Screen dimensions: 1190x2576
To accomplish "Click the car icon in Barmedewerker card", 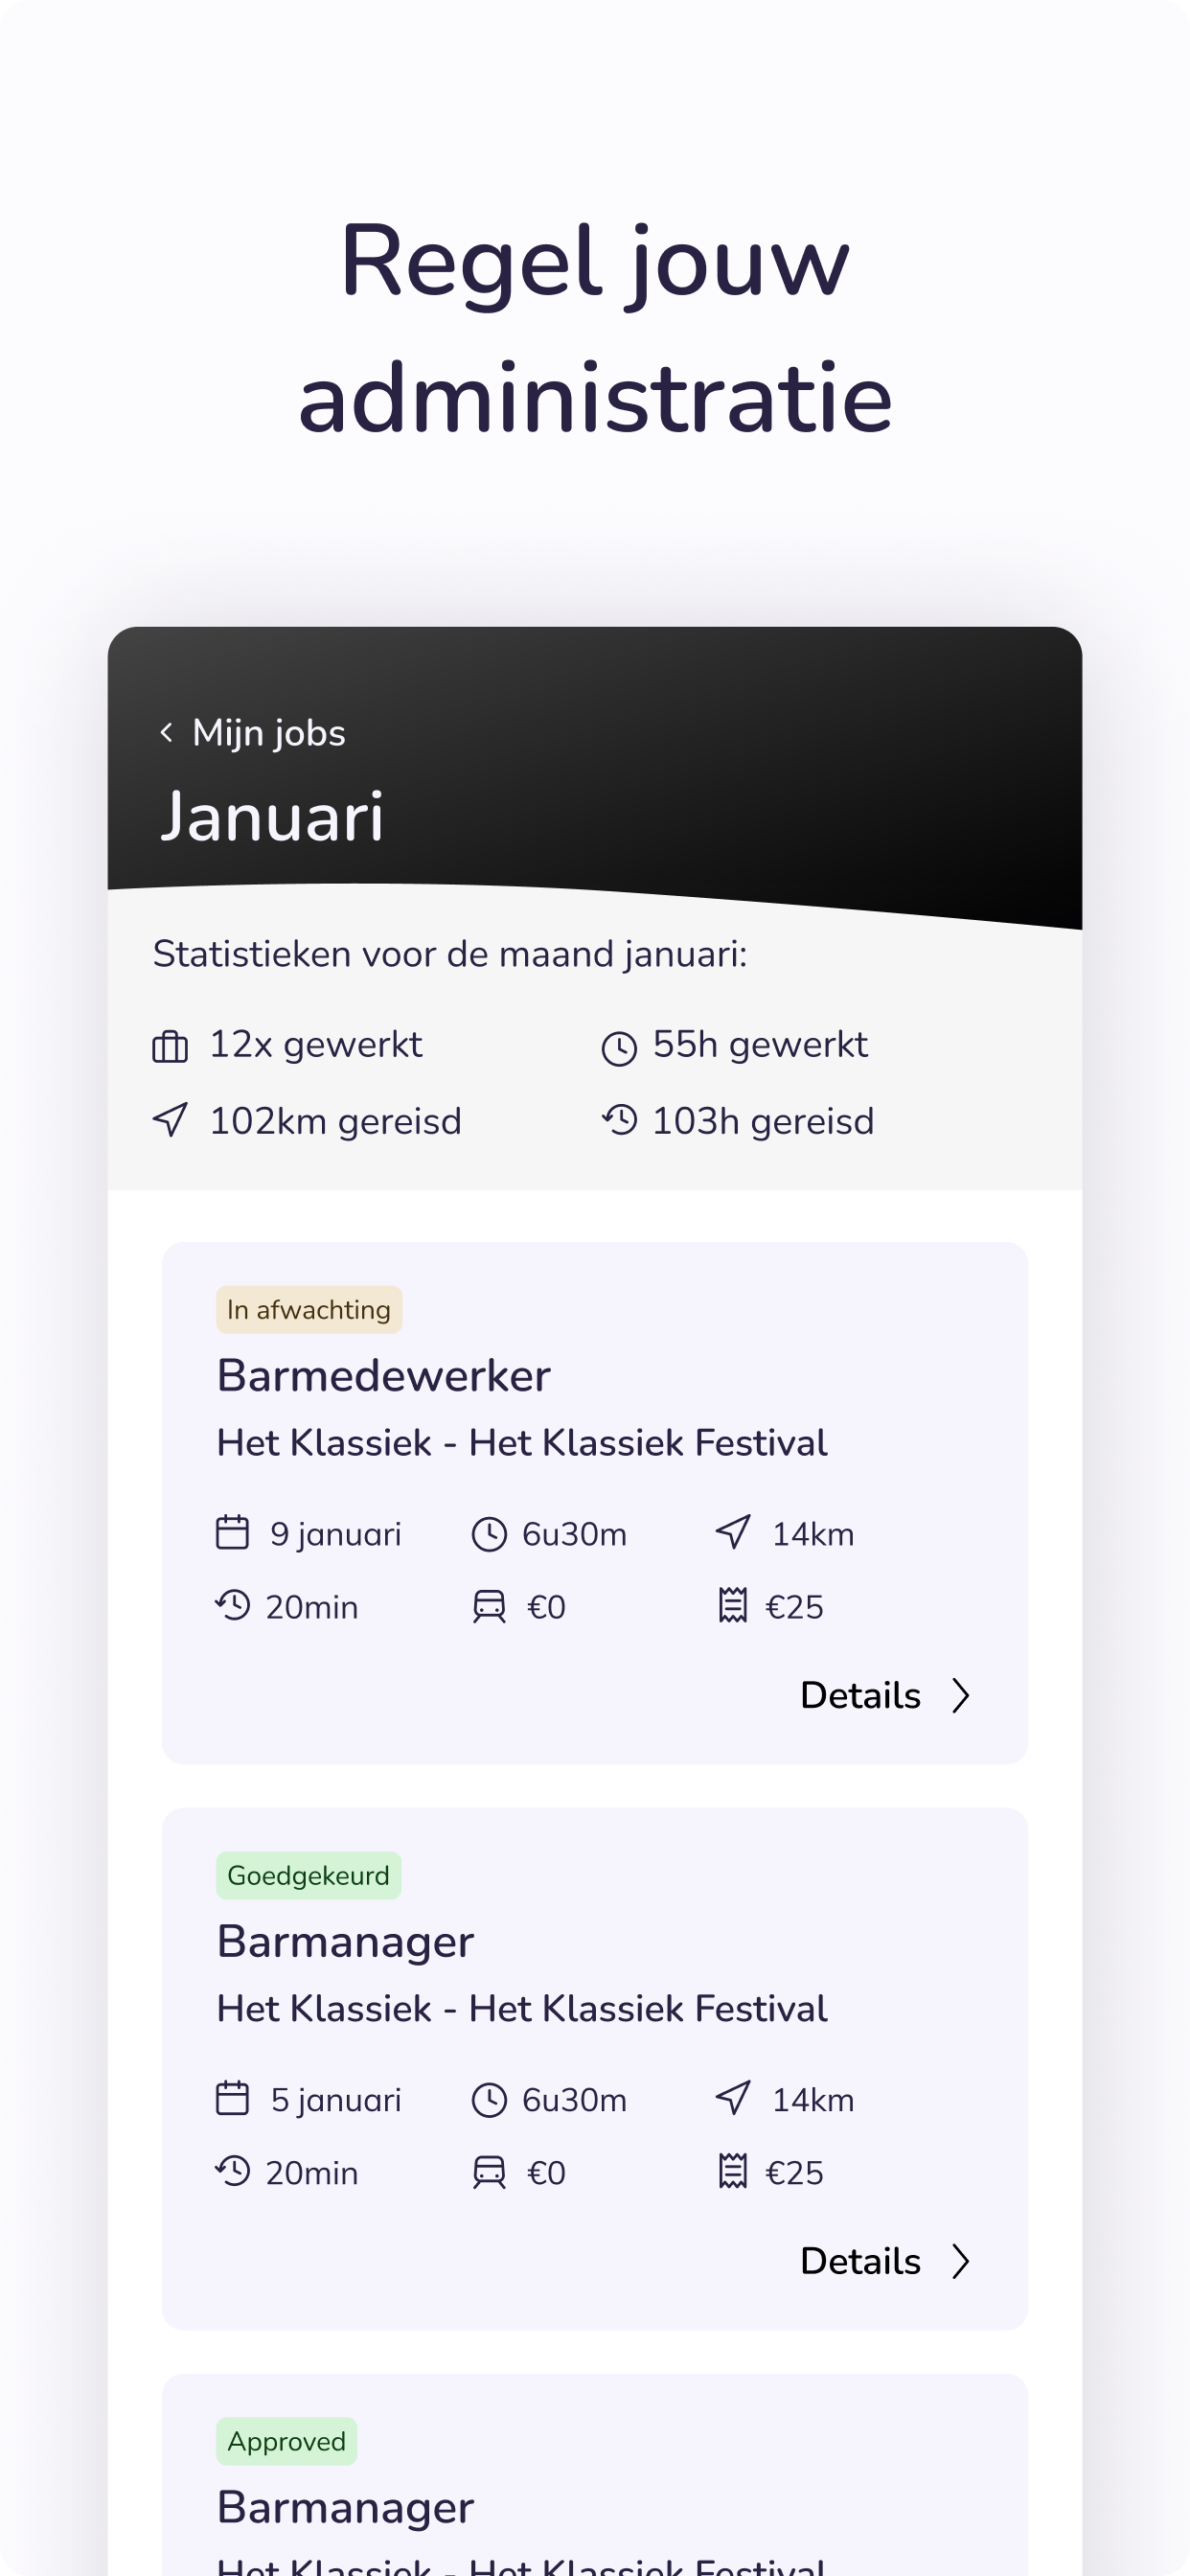I will [x=489, y=1607].
